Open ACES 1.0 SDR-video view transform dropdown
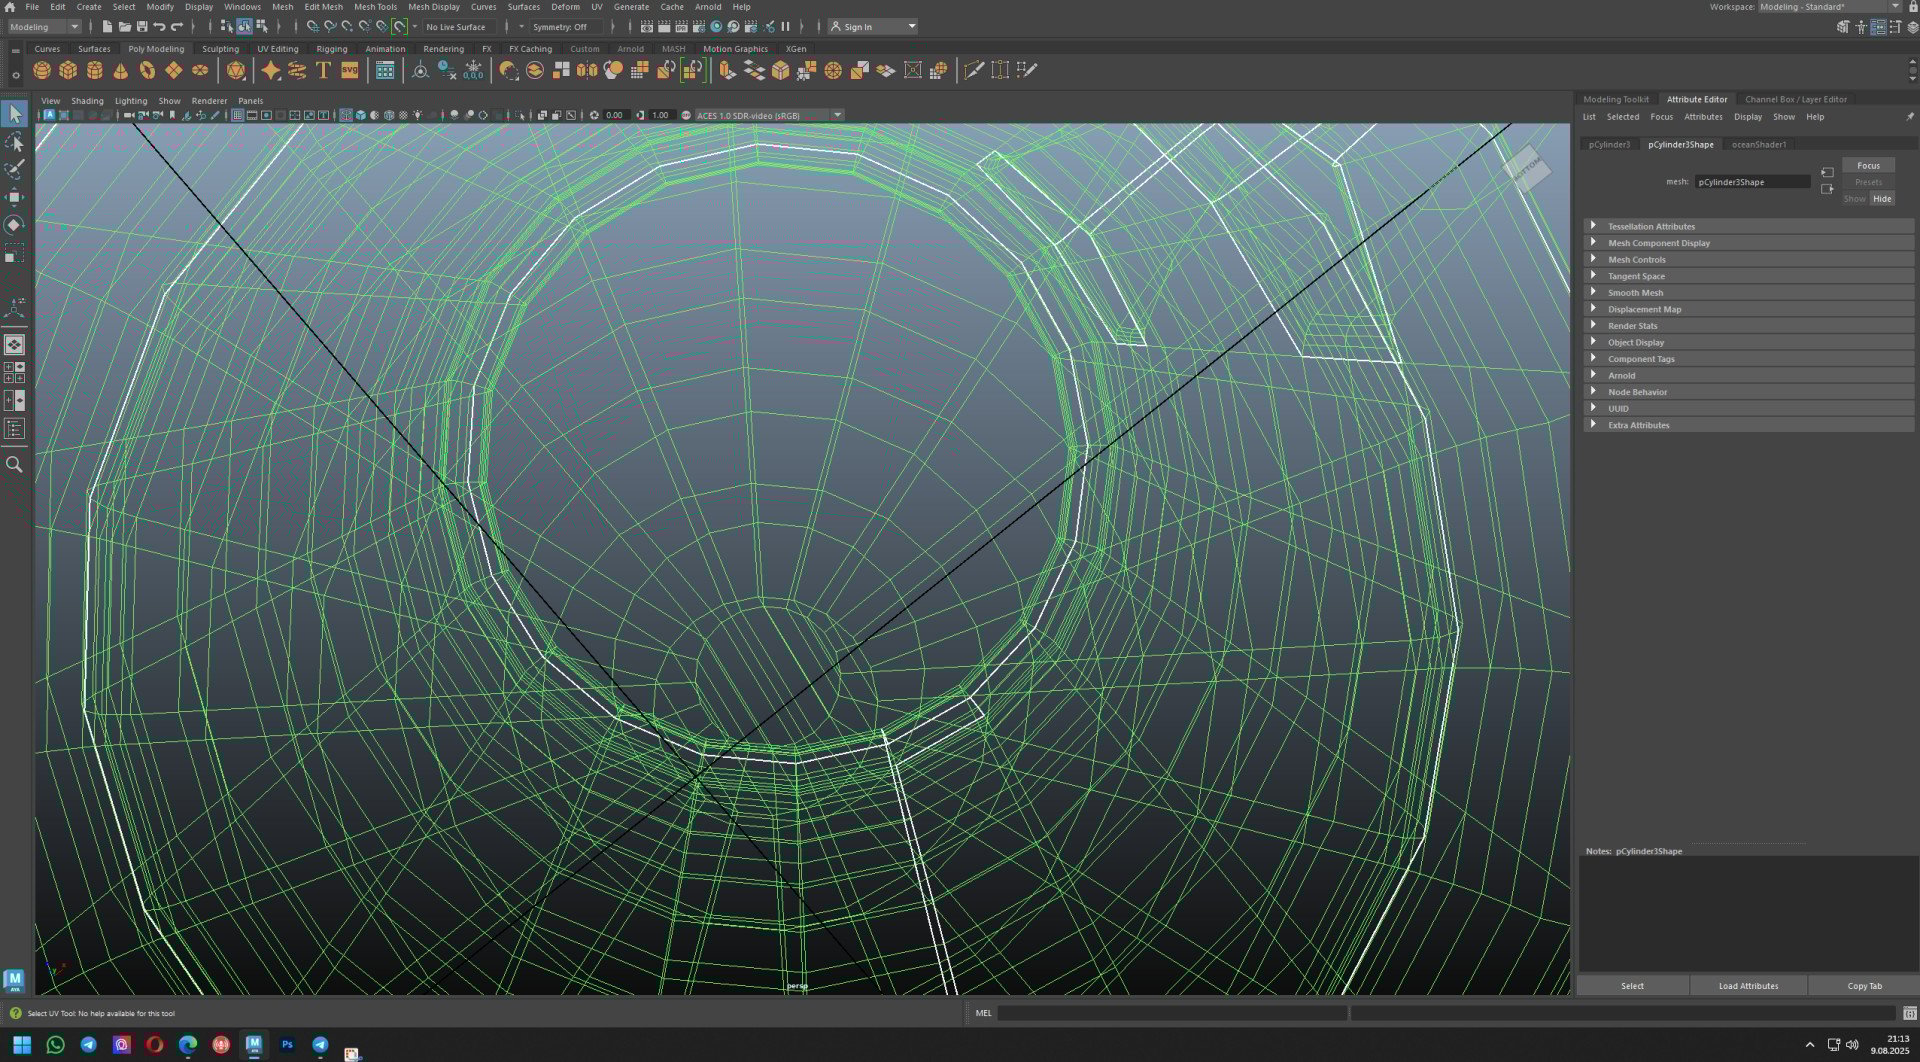The height and width of the screenshot is (1062, 1920). [x=769, y=115]
